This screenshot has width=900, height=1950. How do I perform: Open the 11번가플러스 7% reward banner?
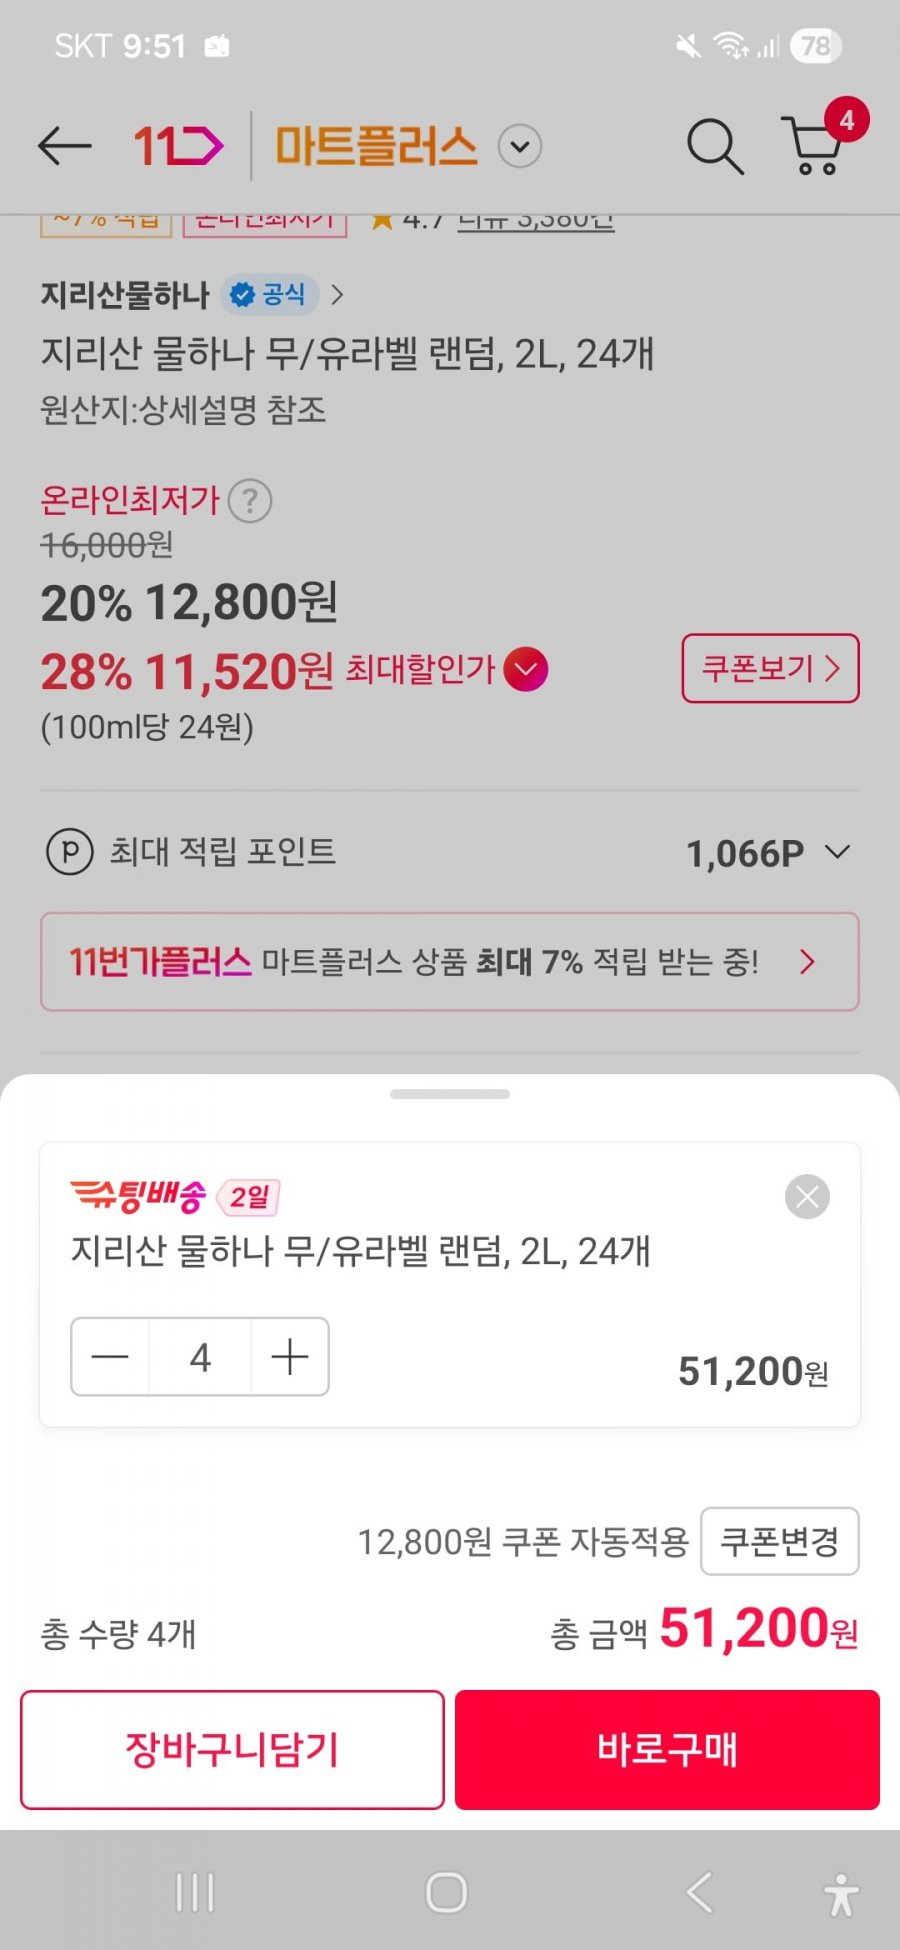click(450, 961)
